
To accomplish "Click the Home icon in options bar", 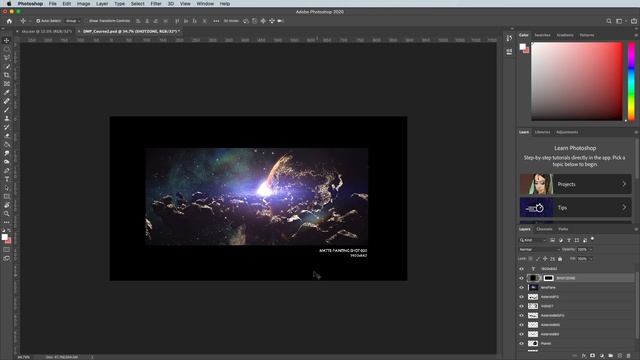I will [9, 21].
